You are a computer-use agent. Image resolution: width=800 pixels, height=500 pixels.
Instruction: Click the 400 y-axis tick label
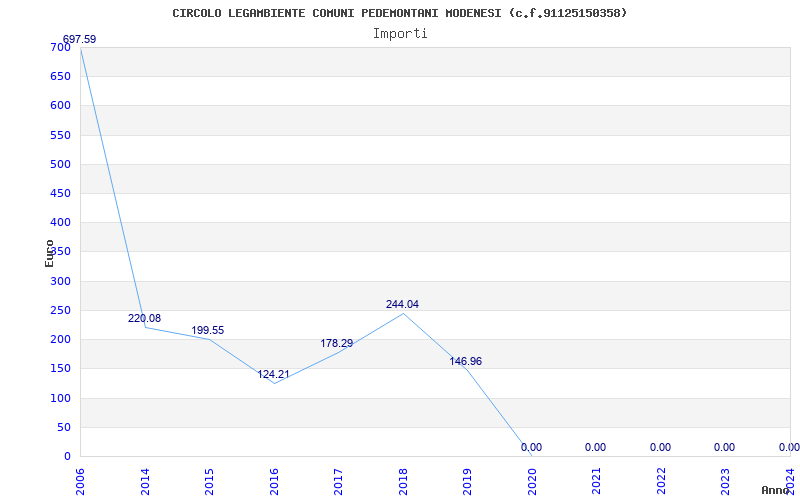[60, 222]
